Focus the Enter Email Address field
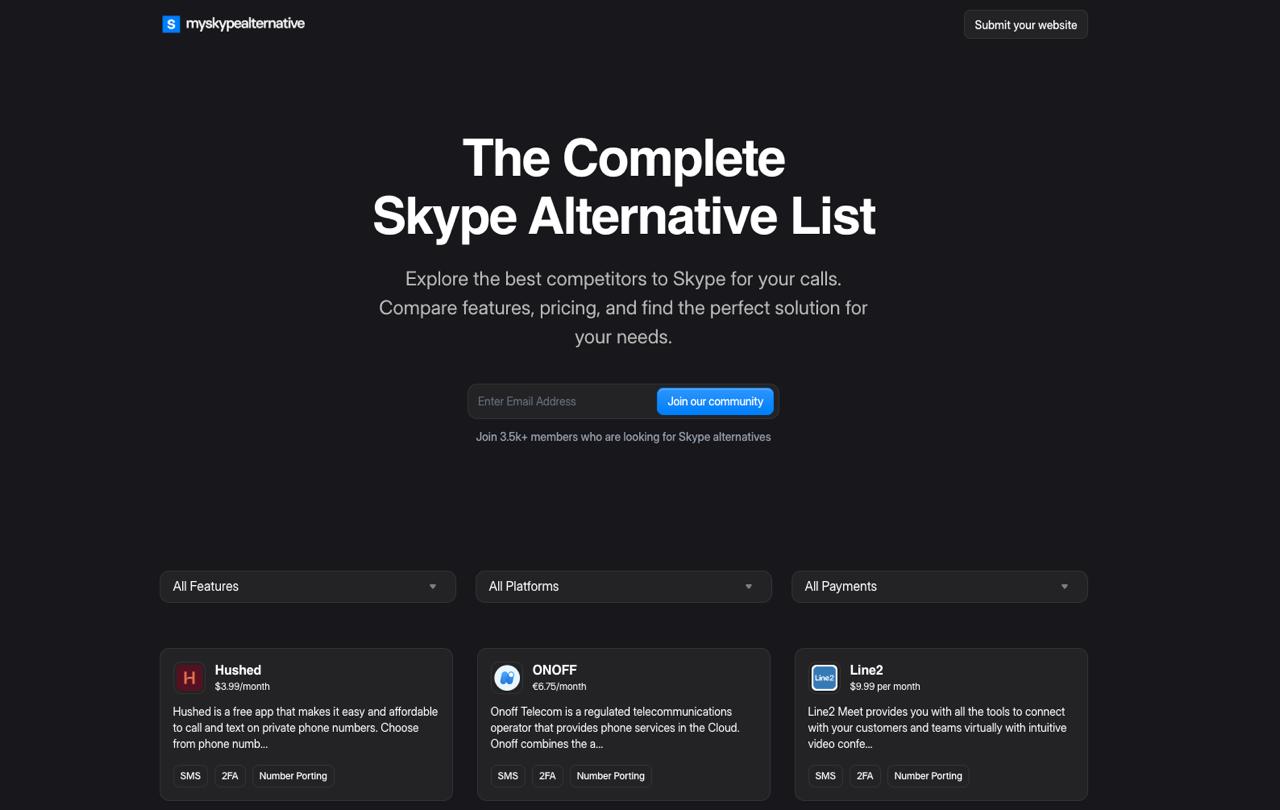This screenshot has height=810, width=1280. pyautogui.click(x=563, y=401)
